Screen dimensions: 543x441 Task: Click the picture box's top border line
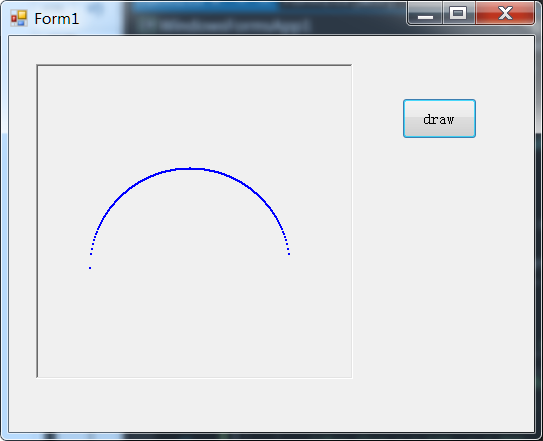pos(194,65)
